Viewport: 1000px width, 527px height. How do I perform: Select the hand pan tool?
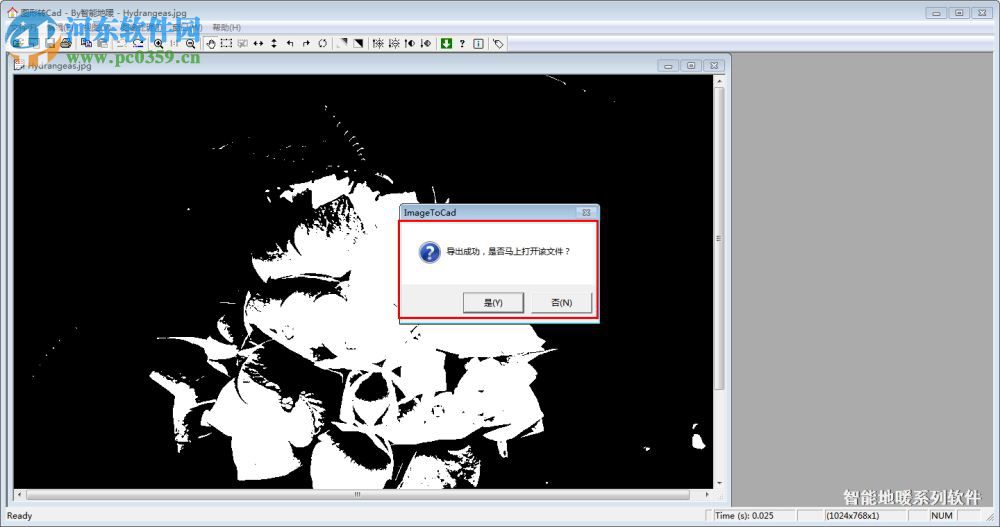[x=211, y=43]
